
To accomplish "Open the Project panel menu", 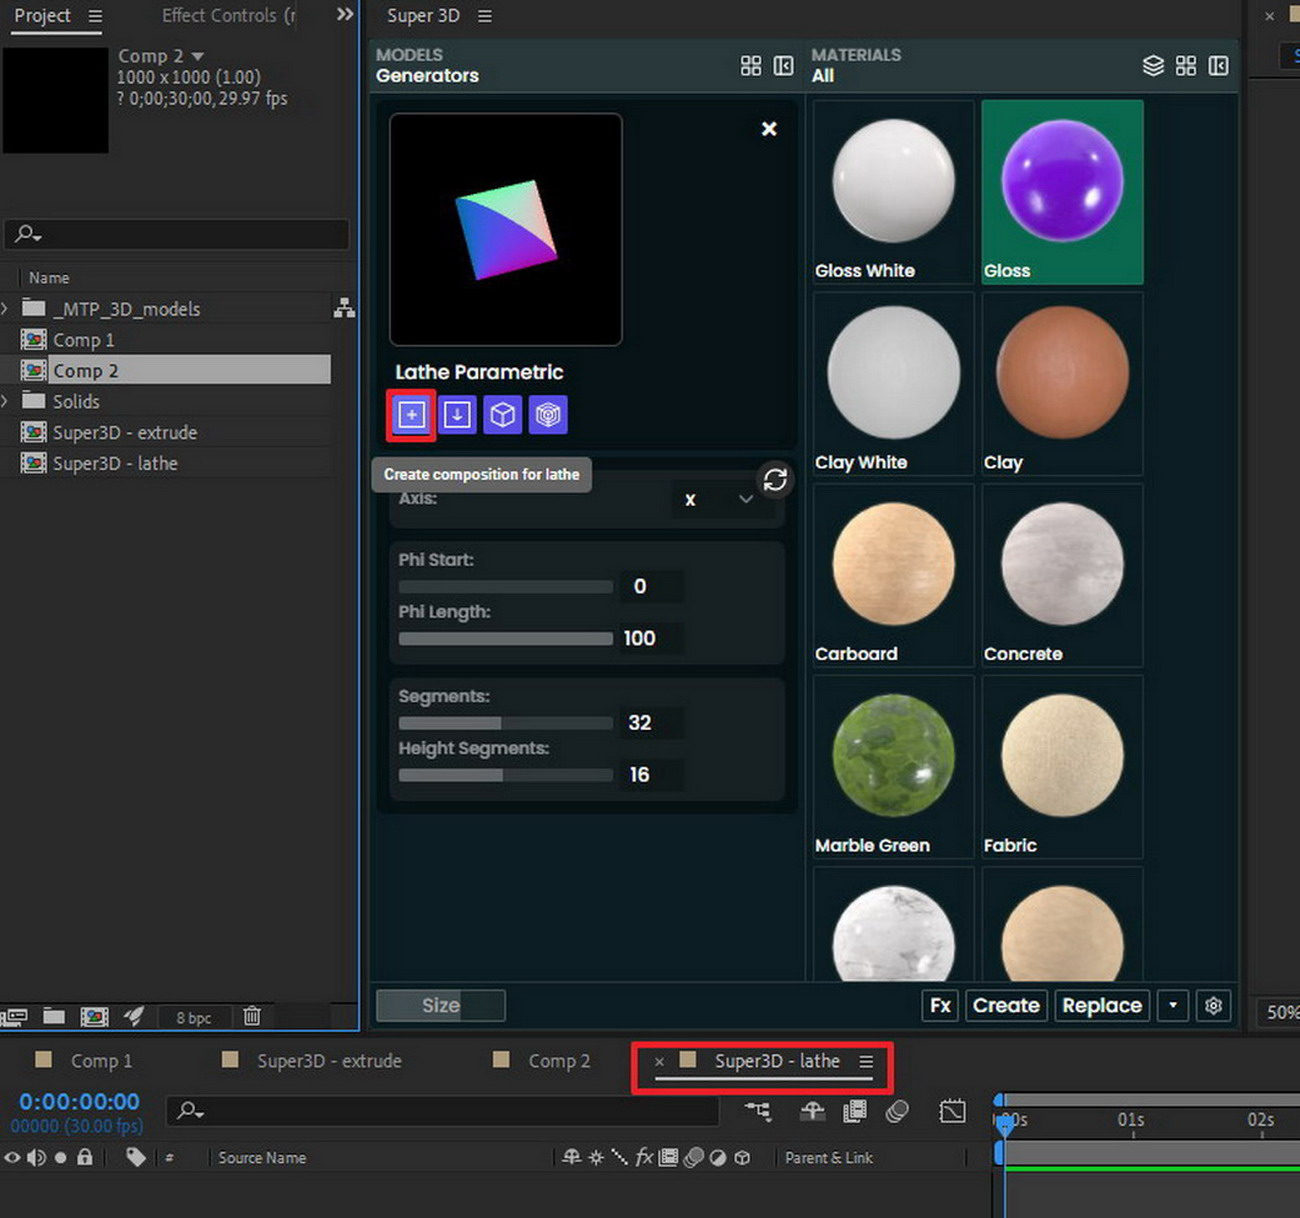I will coord(95,16).
